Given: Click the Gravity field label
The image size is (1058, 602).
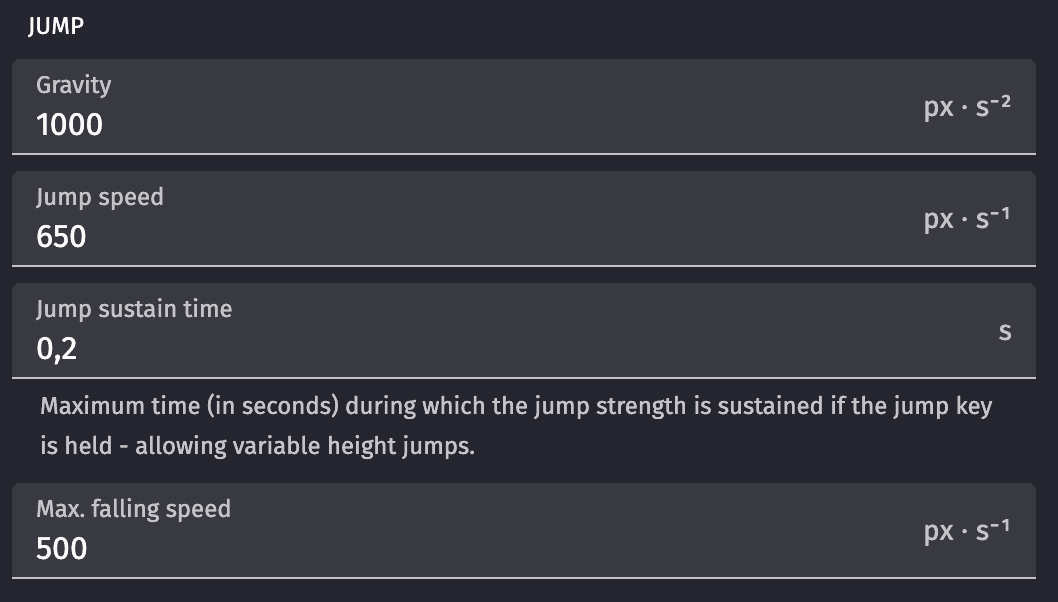Looking at the screenshot, I should 74,85.
